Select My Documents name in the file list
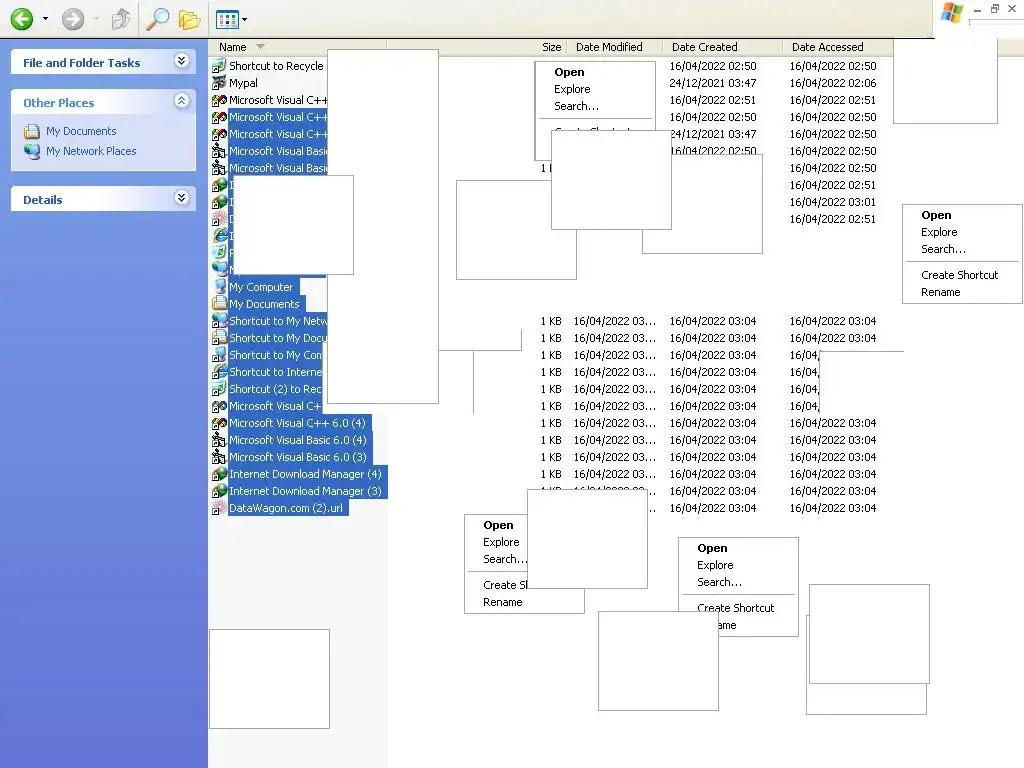This screenshot has width=1024, height=768. [x=264, y=304]
